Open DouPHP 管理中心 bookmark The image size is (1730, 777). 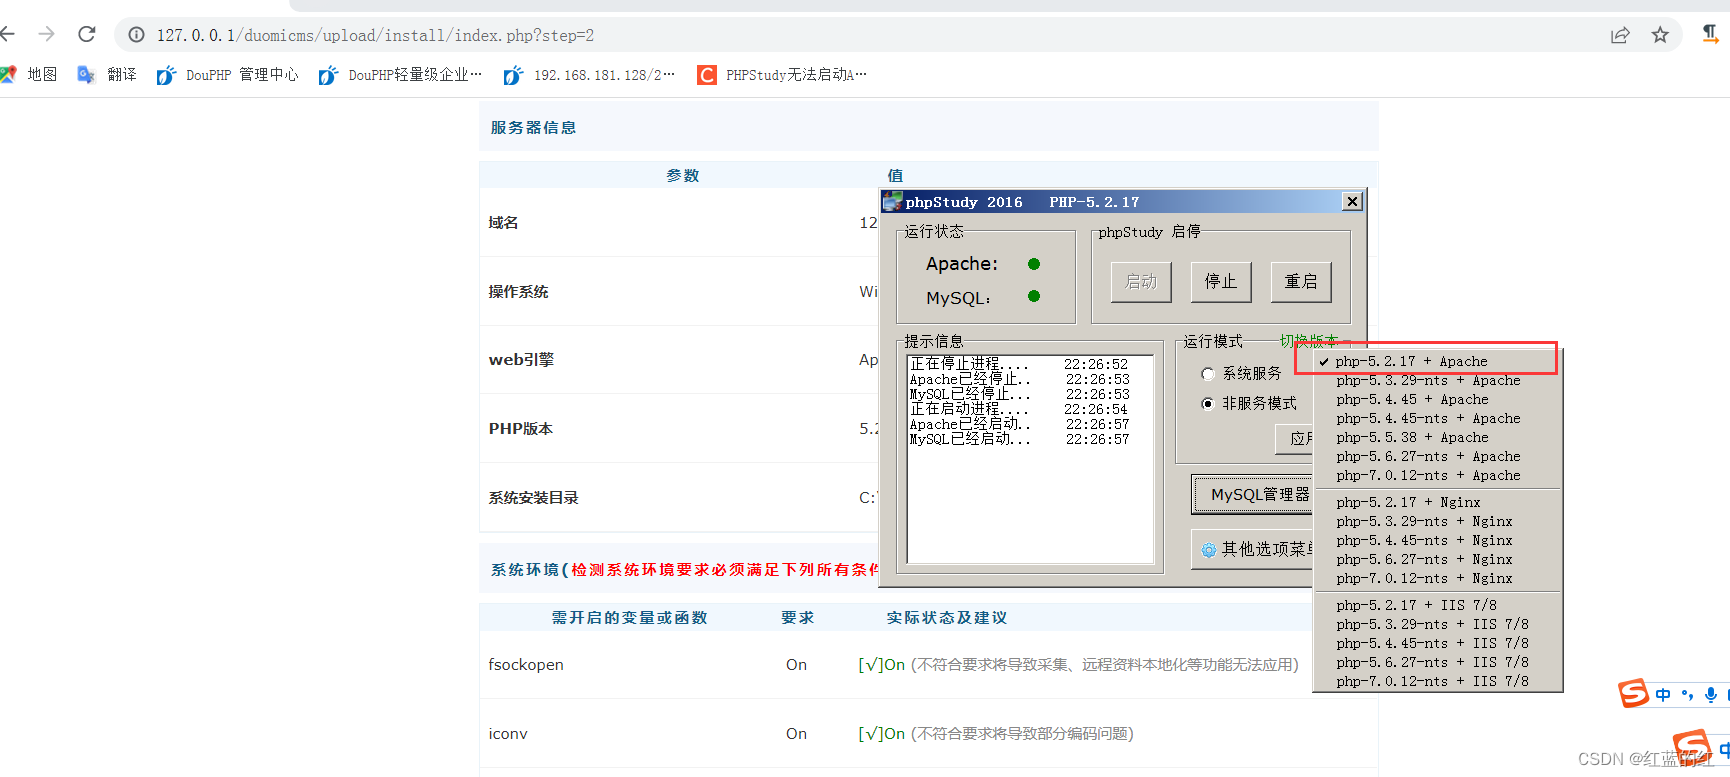tap(228, 75)
